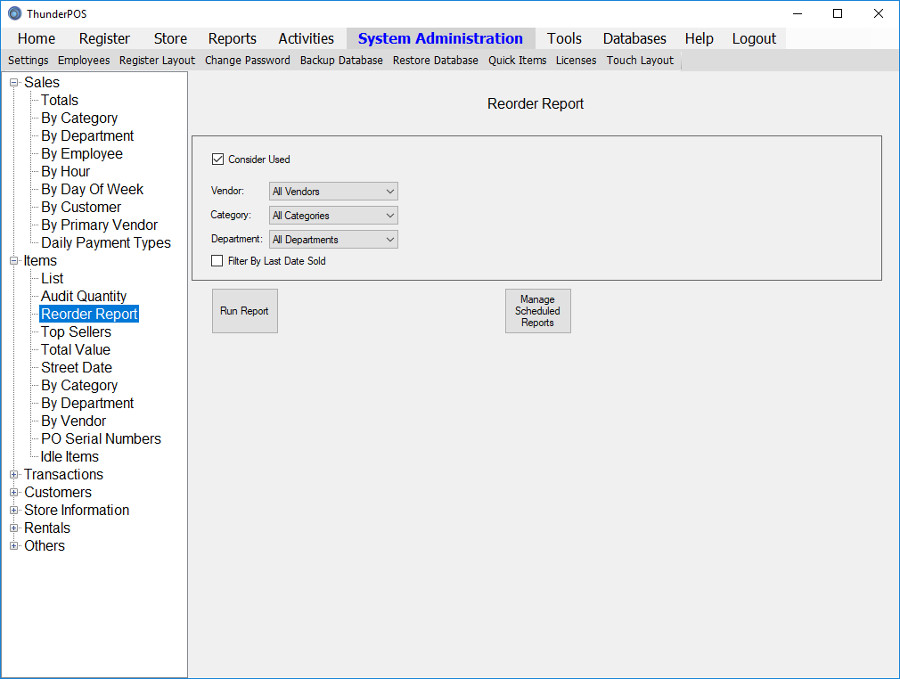Collapse the Items tree node

pos(14,261)
